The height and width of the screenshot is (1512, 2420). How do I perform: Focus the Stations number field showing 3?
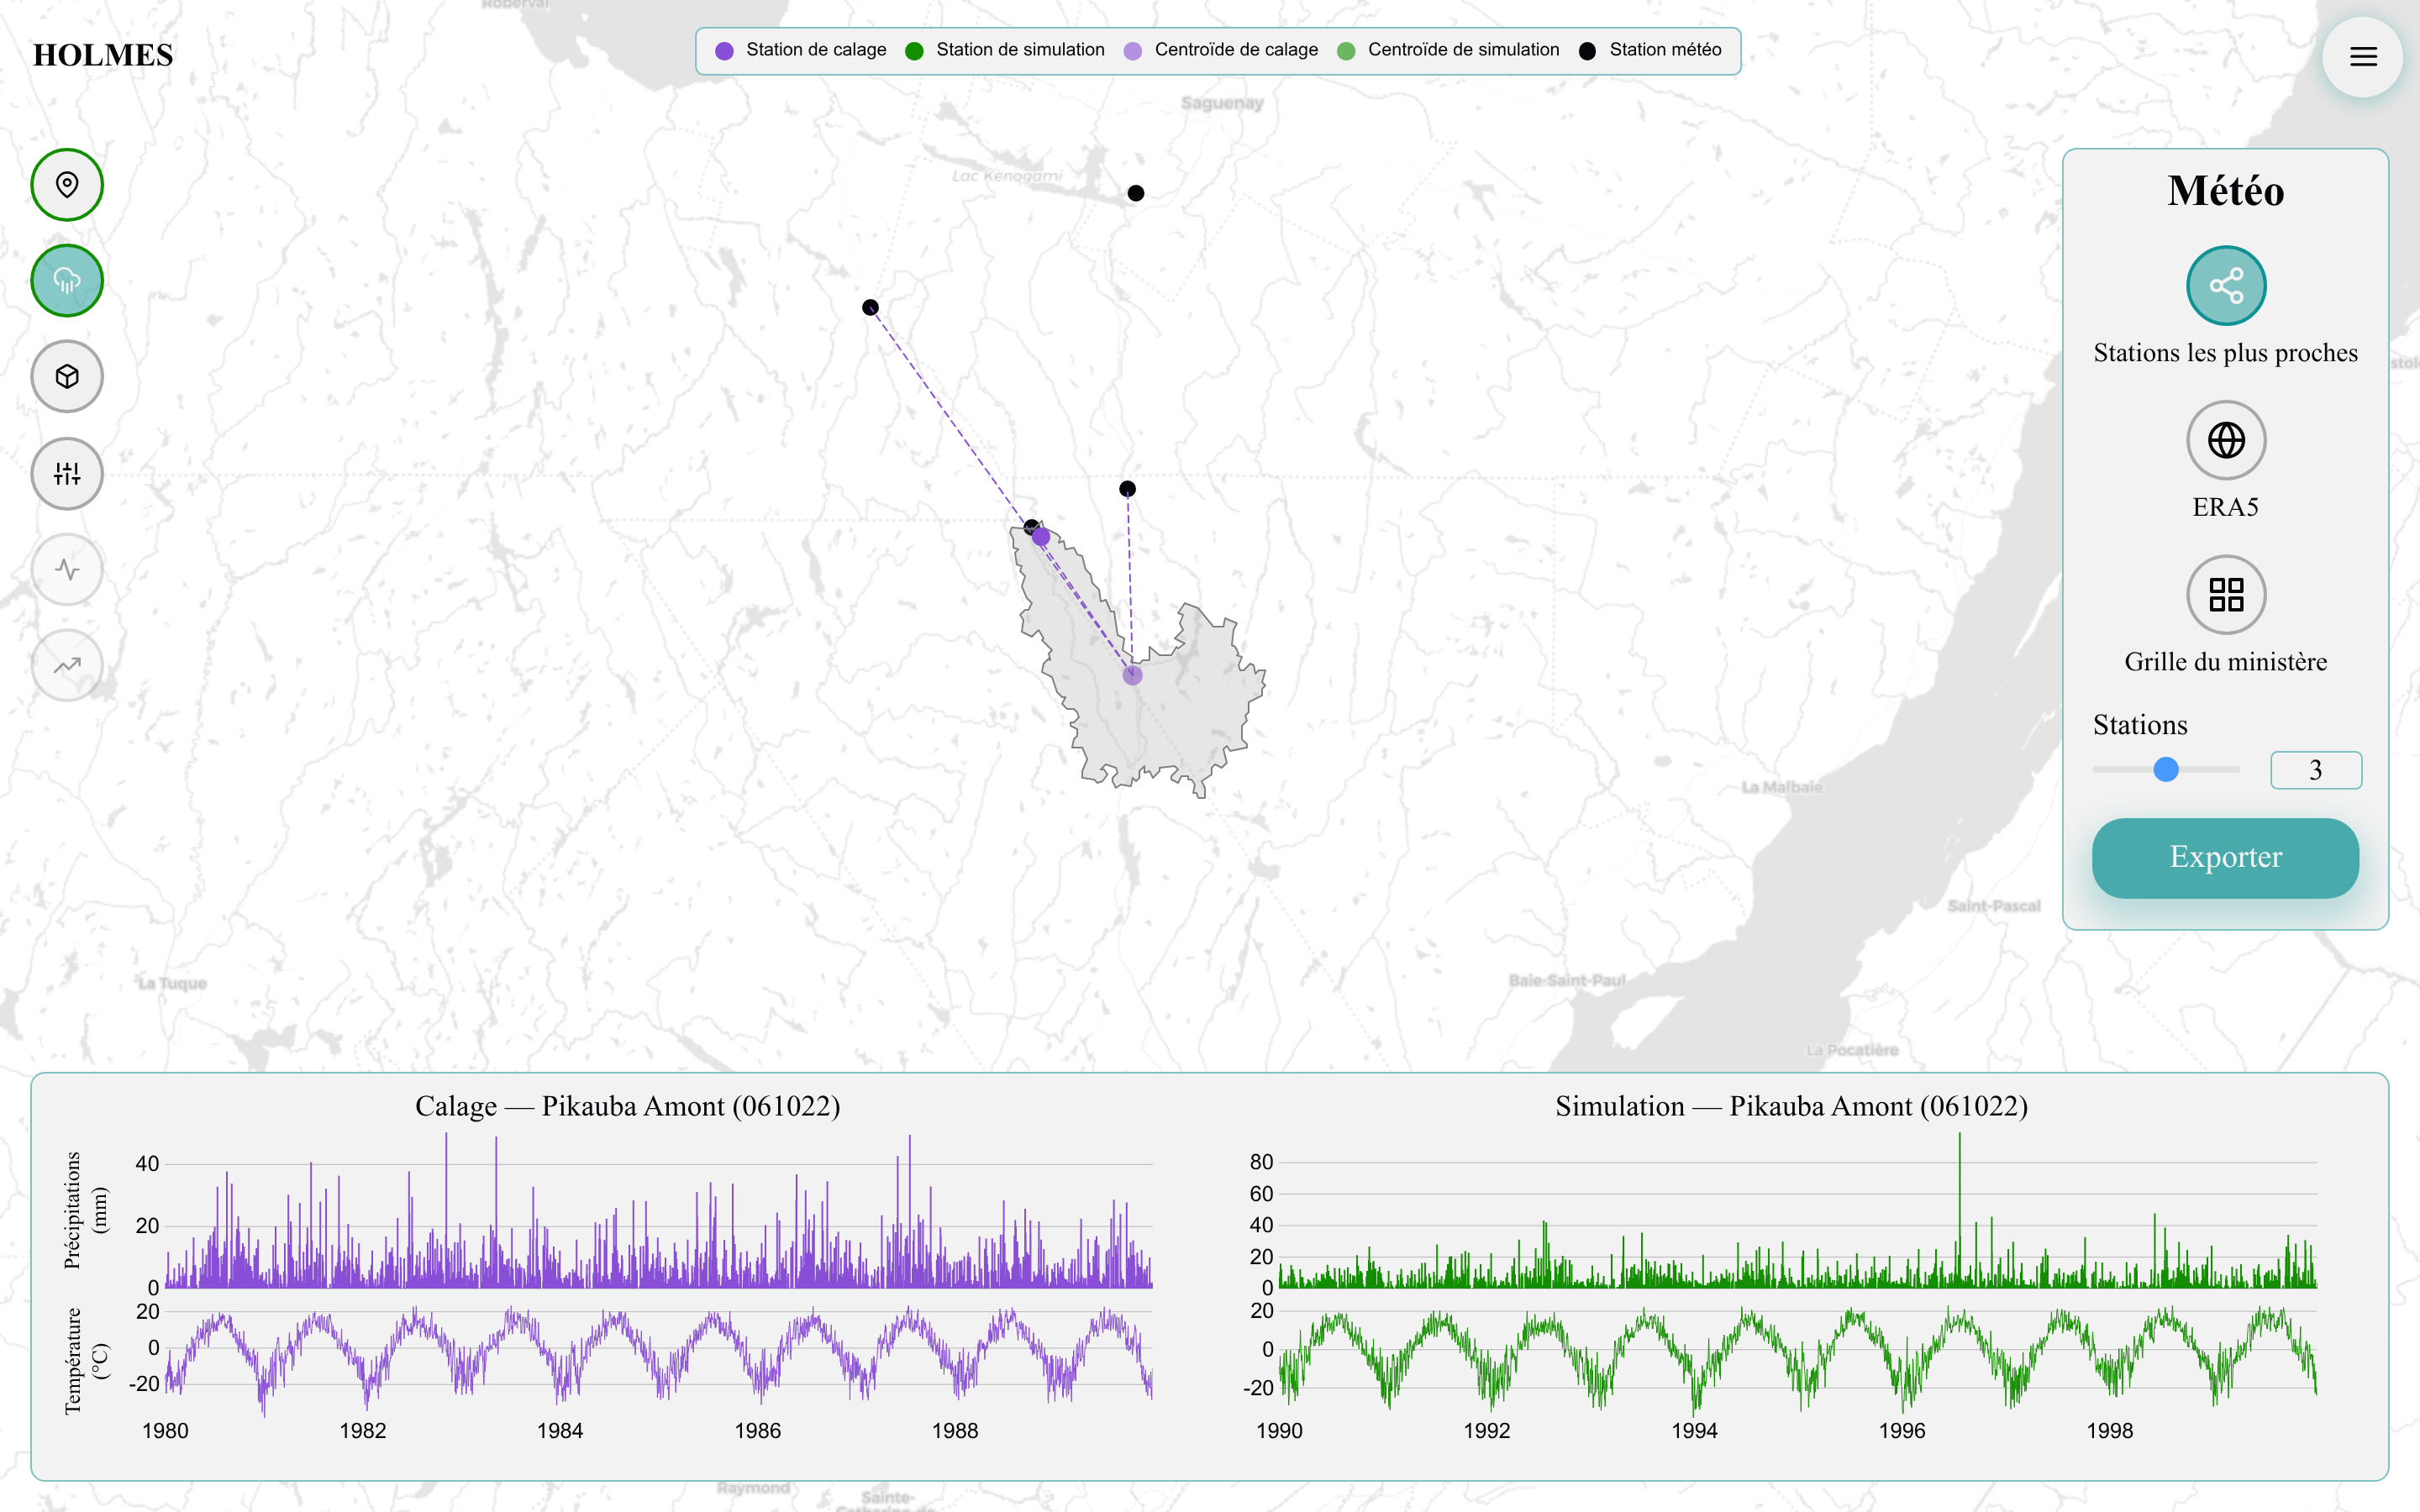2316,770
